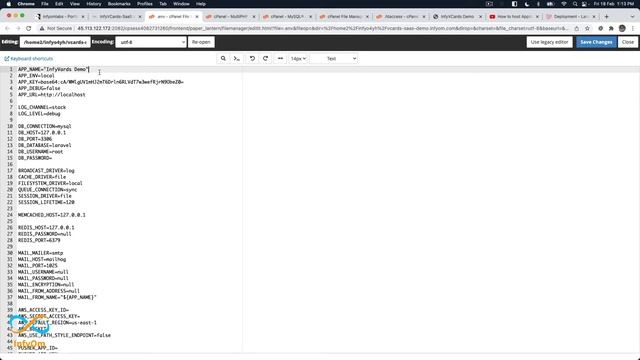Open the Window menu
Viewport: 640px width, 360px height.
pyautogui.click(x=181, y=4)
